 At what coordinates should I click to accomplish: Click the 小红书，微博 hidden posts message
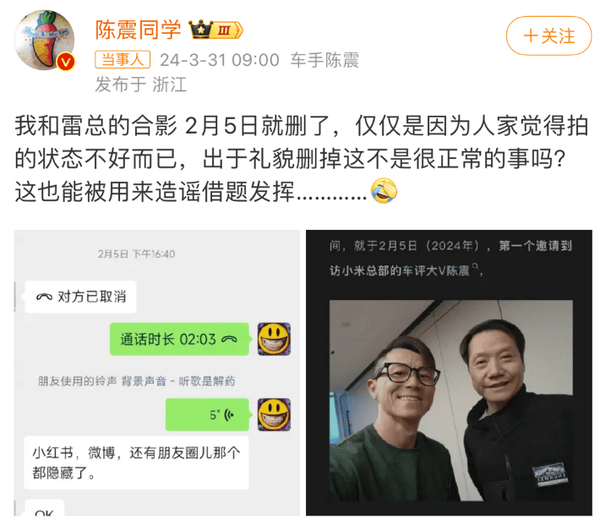[x=137, y=462]
